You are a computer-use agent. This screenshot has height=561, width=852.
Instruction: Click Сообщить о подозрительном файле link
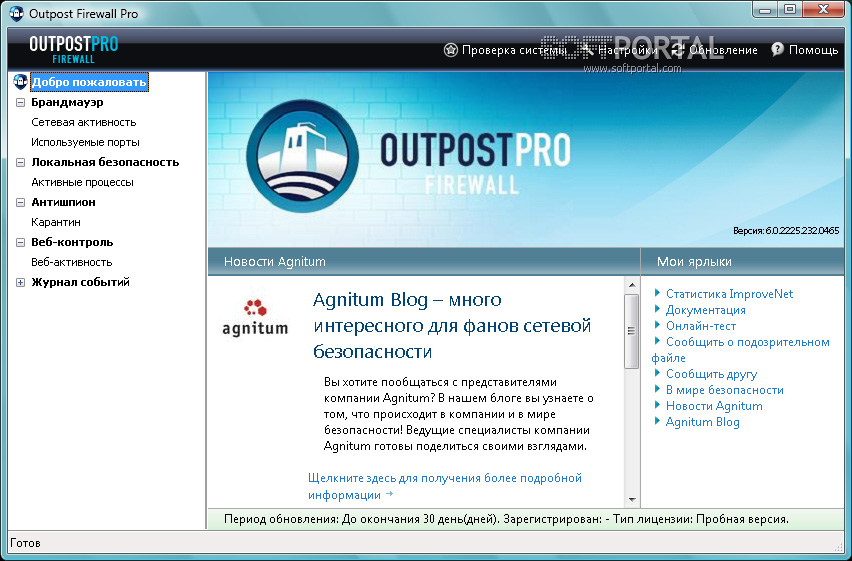tap(741, 350)
